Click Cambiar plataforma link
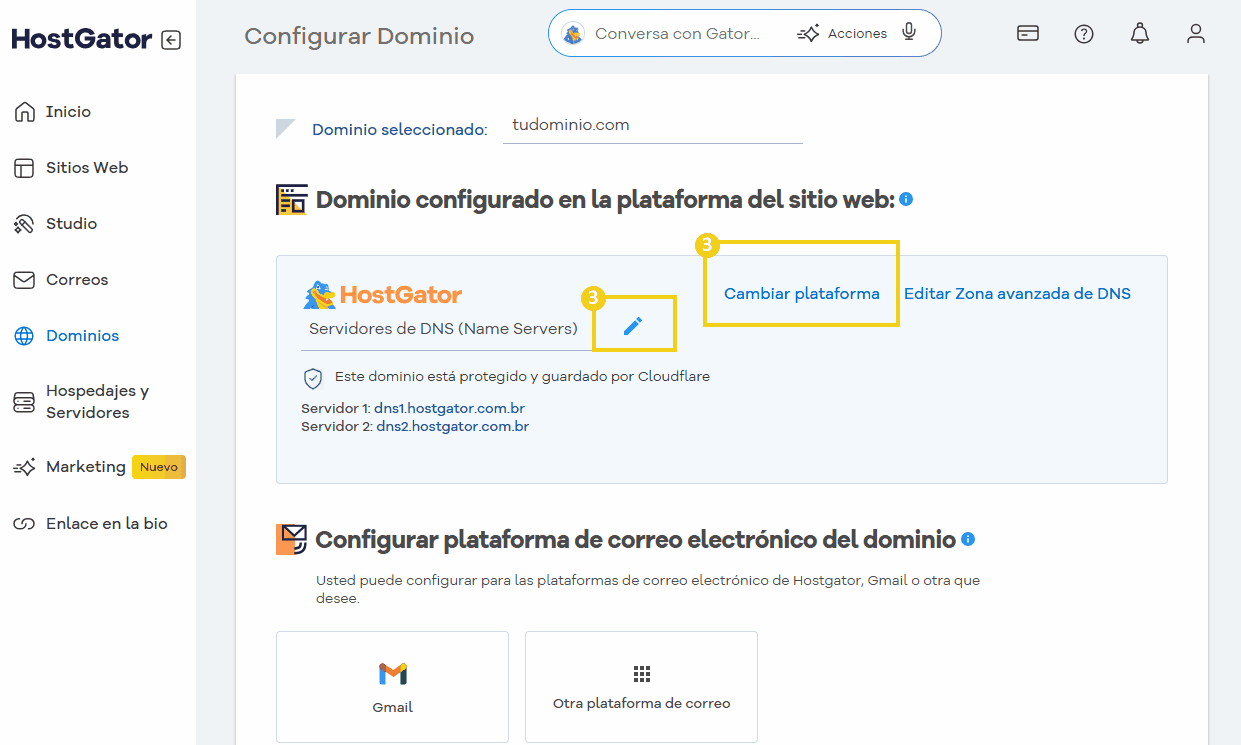The width and height of the screenshot is (1241, 745). click(801, 294)
